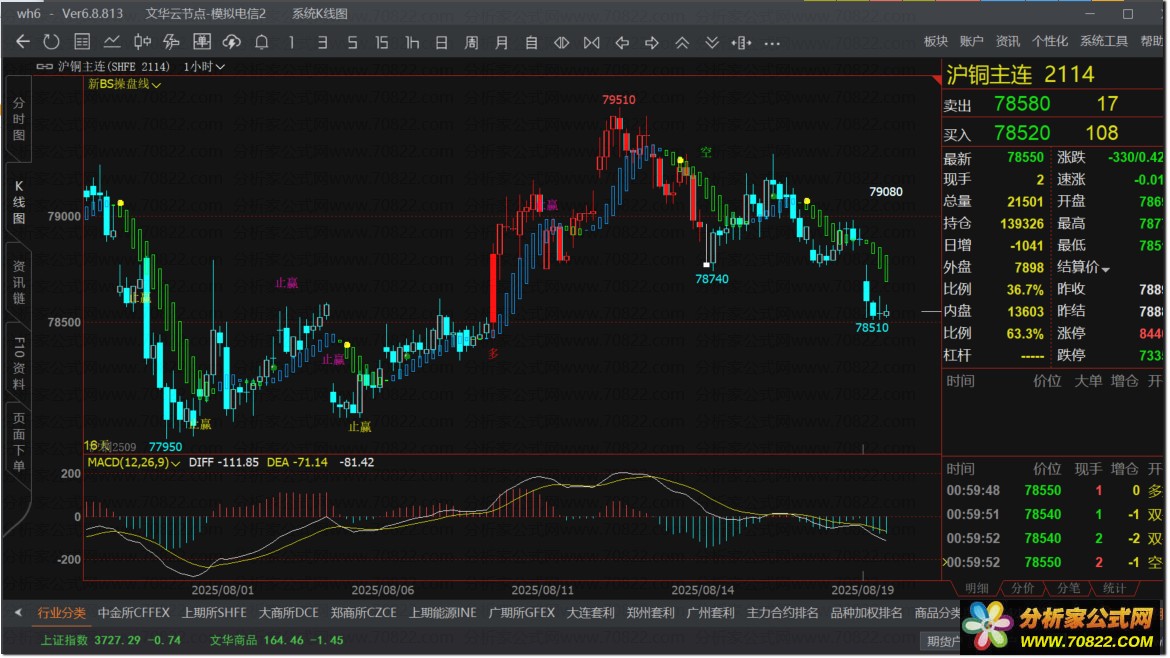Open the 系统工具 menu
1170x658 pixels.
click(x=1104, y=42)
